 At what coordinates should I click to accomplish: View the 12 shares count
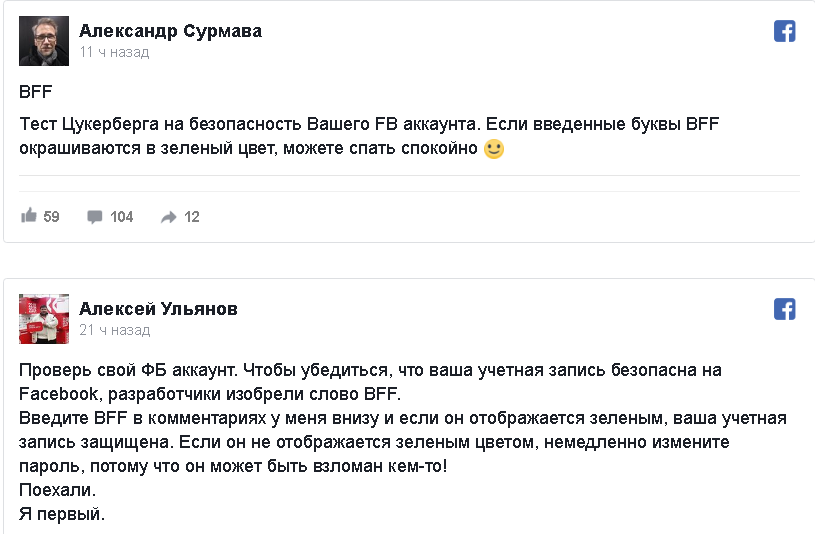(192, 217)
